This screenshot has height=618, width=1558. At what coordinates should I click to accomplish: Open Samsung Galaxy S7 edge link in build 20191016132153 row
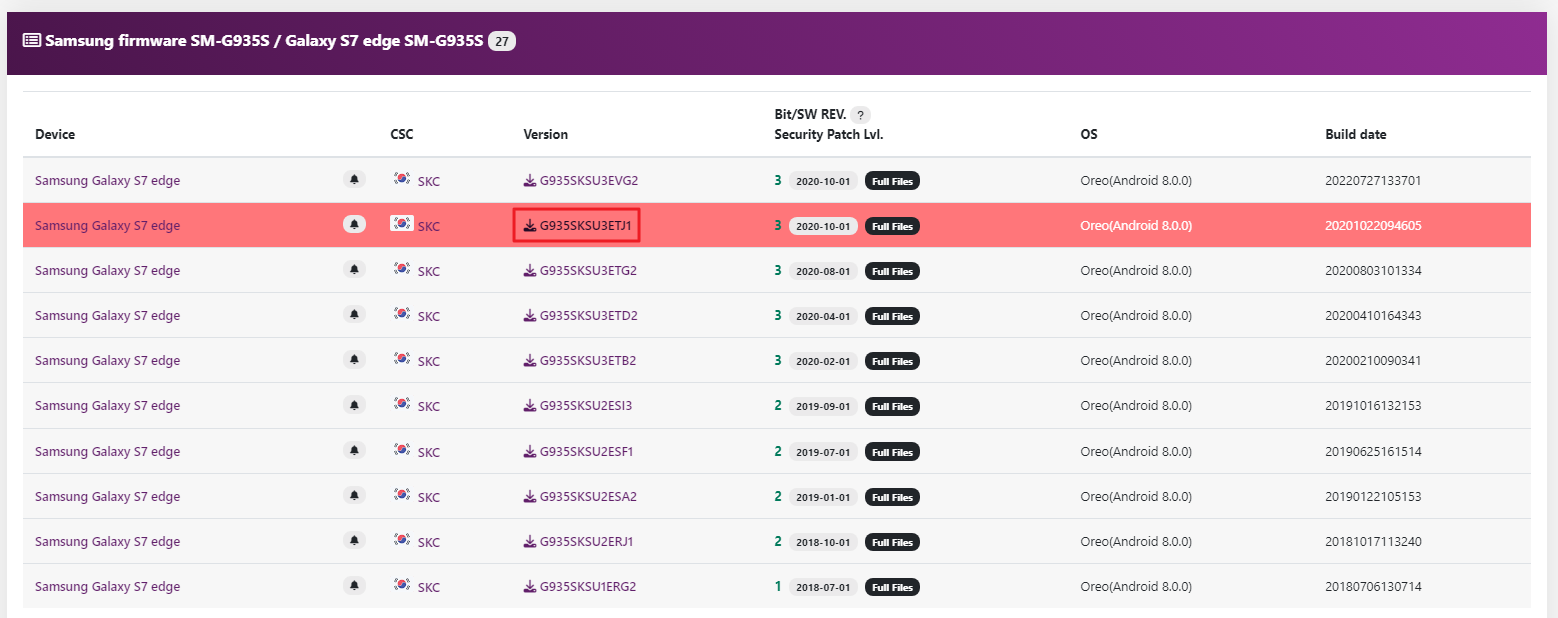tap(108, 406)
